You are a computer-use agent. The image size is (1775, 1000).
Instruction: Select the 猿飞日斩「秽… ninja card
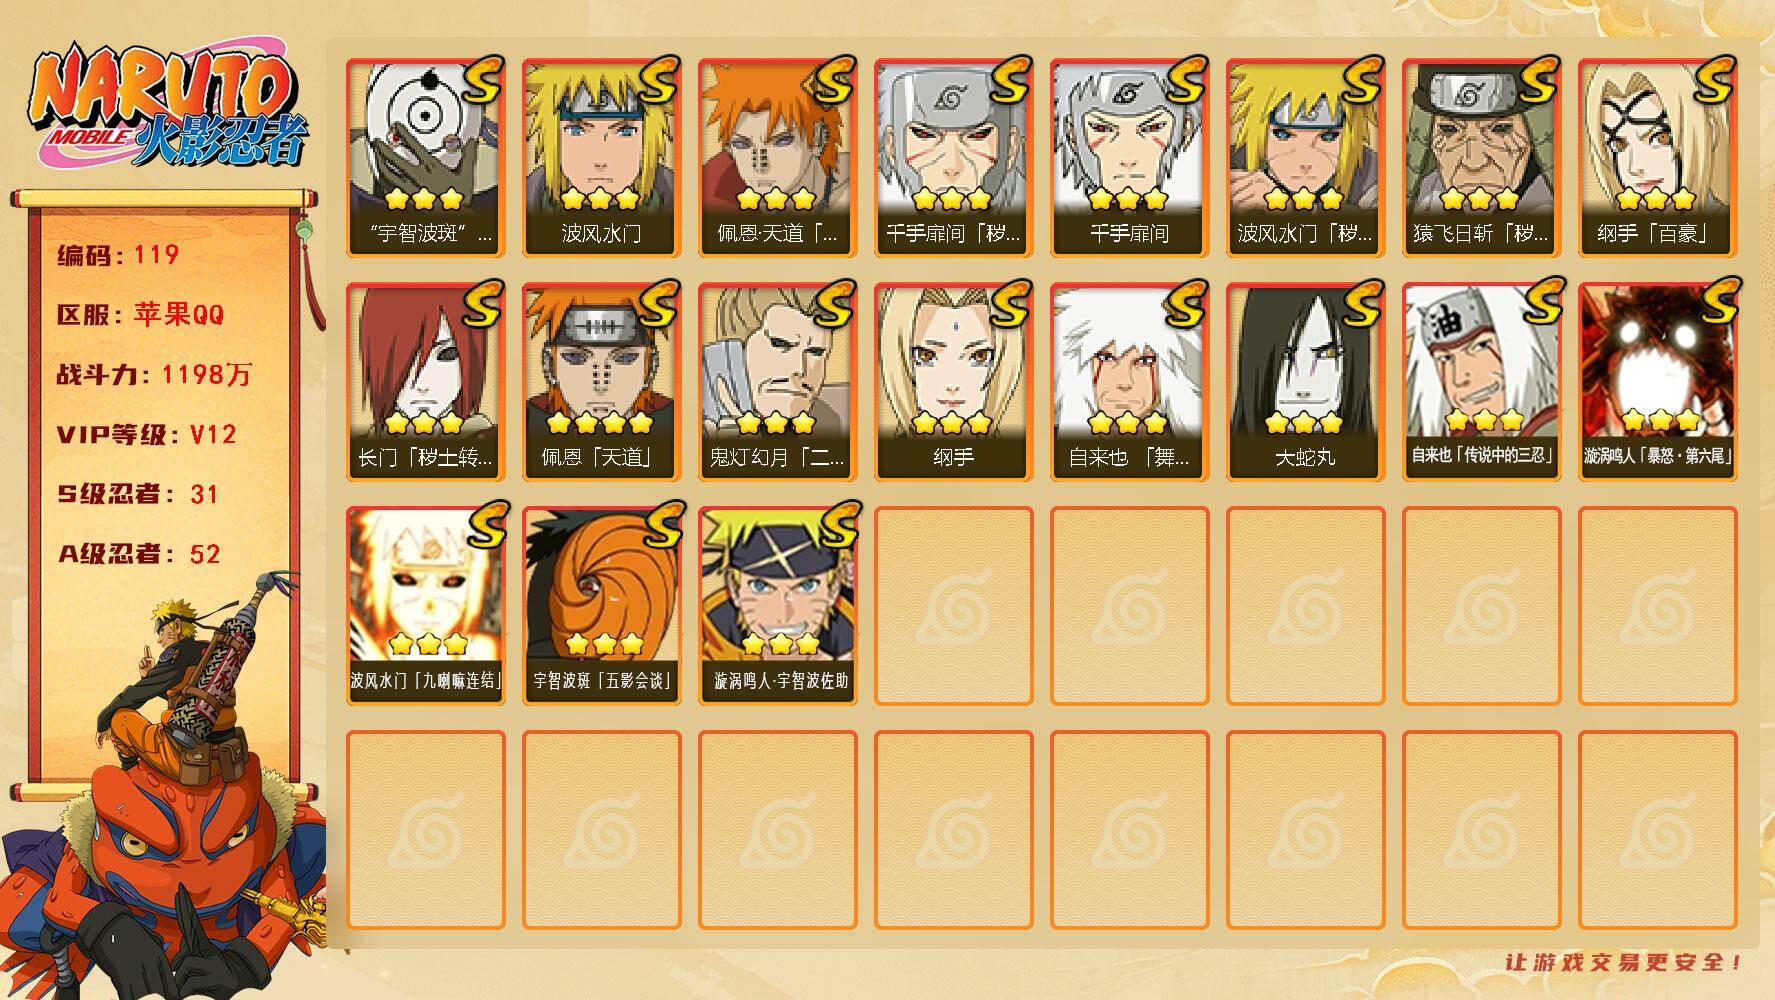(x=1481, y=158)
